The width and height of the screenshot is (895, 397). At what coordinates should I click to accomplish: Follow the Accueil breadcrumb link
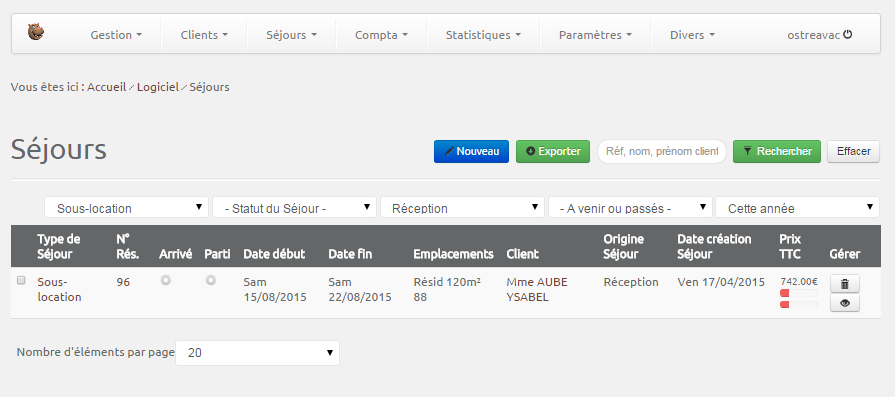(107, 87)
